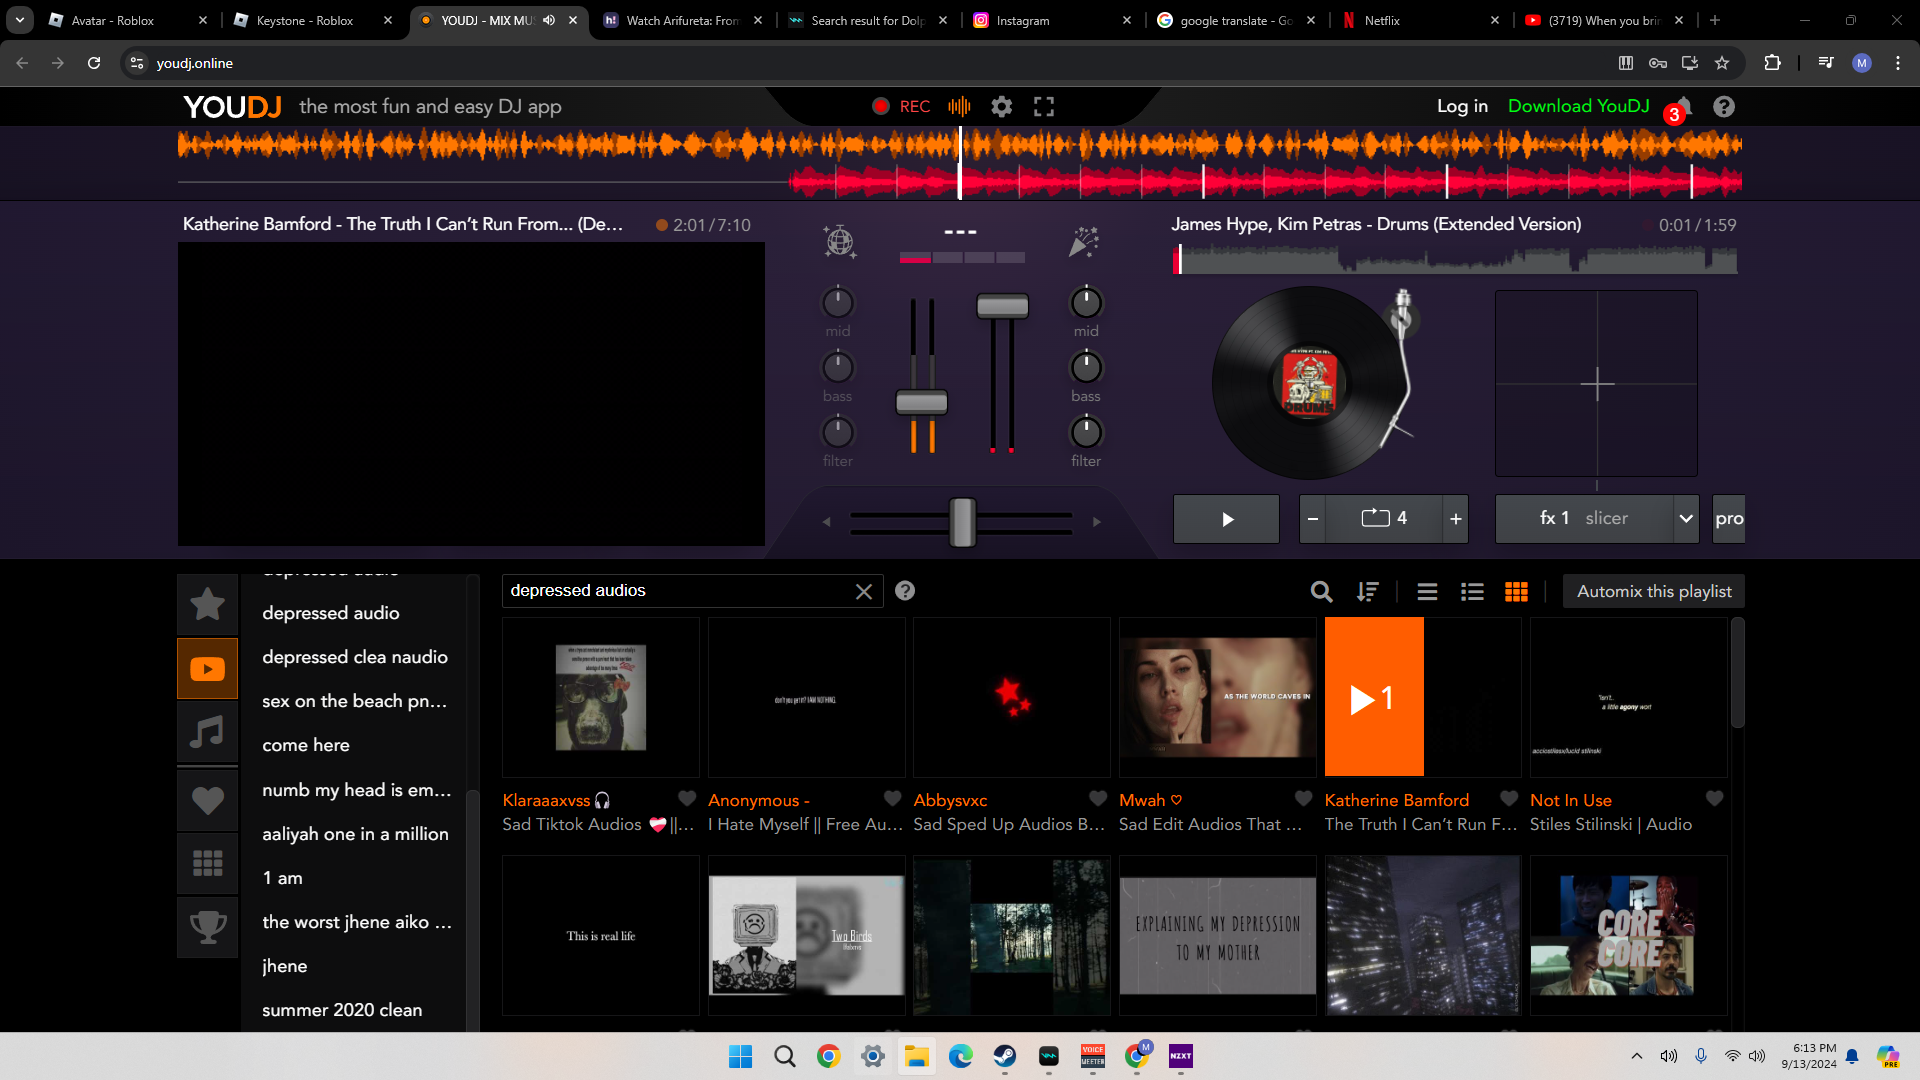Toggle the loop 4 button
This screenshot has width=1920, height=1080.
pyautogui.click(x=1384, y=519)
